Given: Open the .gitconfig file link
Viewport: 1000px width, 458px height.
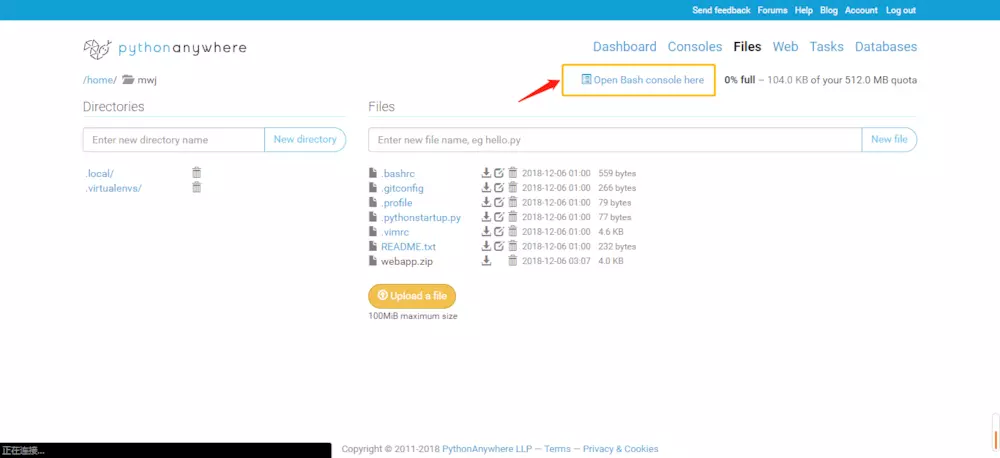Looking at the screenshot, I should 402,188.
